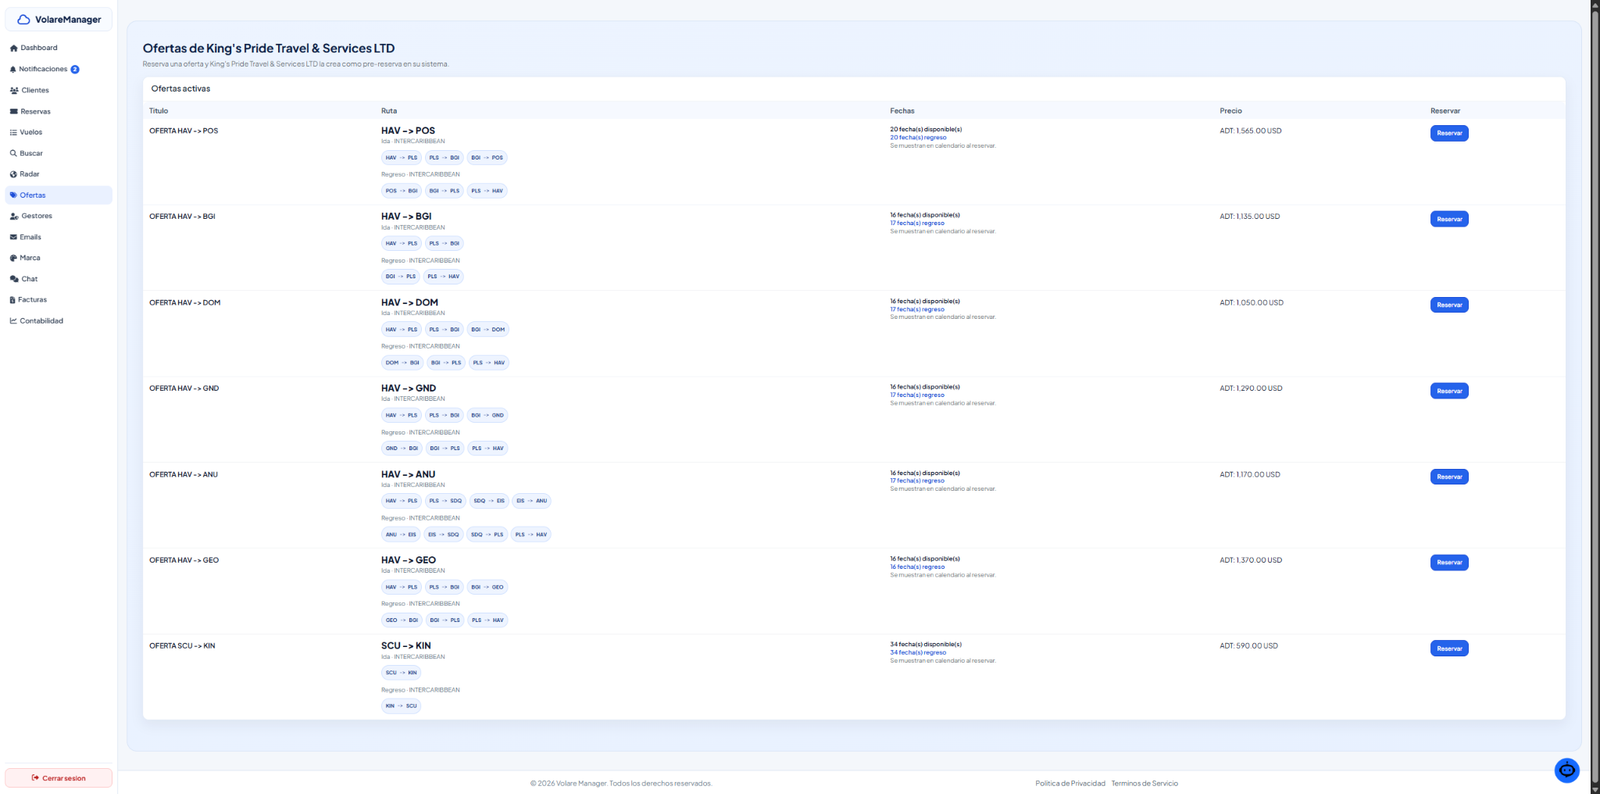Screen dimensions: 1600x794
Task: Click the Vuelos list icon
Action: pos(13,132)
